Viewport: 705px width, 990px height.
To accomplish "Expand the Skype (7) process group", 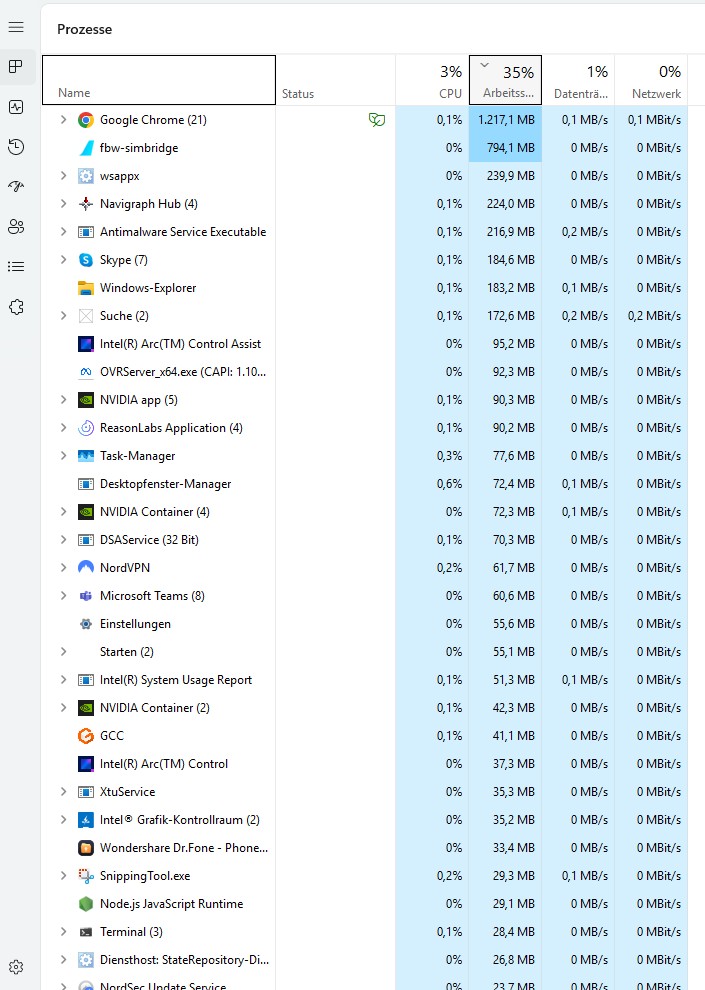I will [63, 259].
